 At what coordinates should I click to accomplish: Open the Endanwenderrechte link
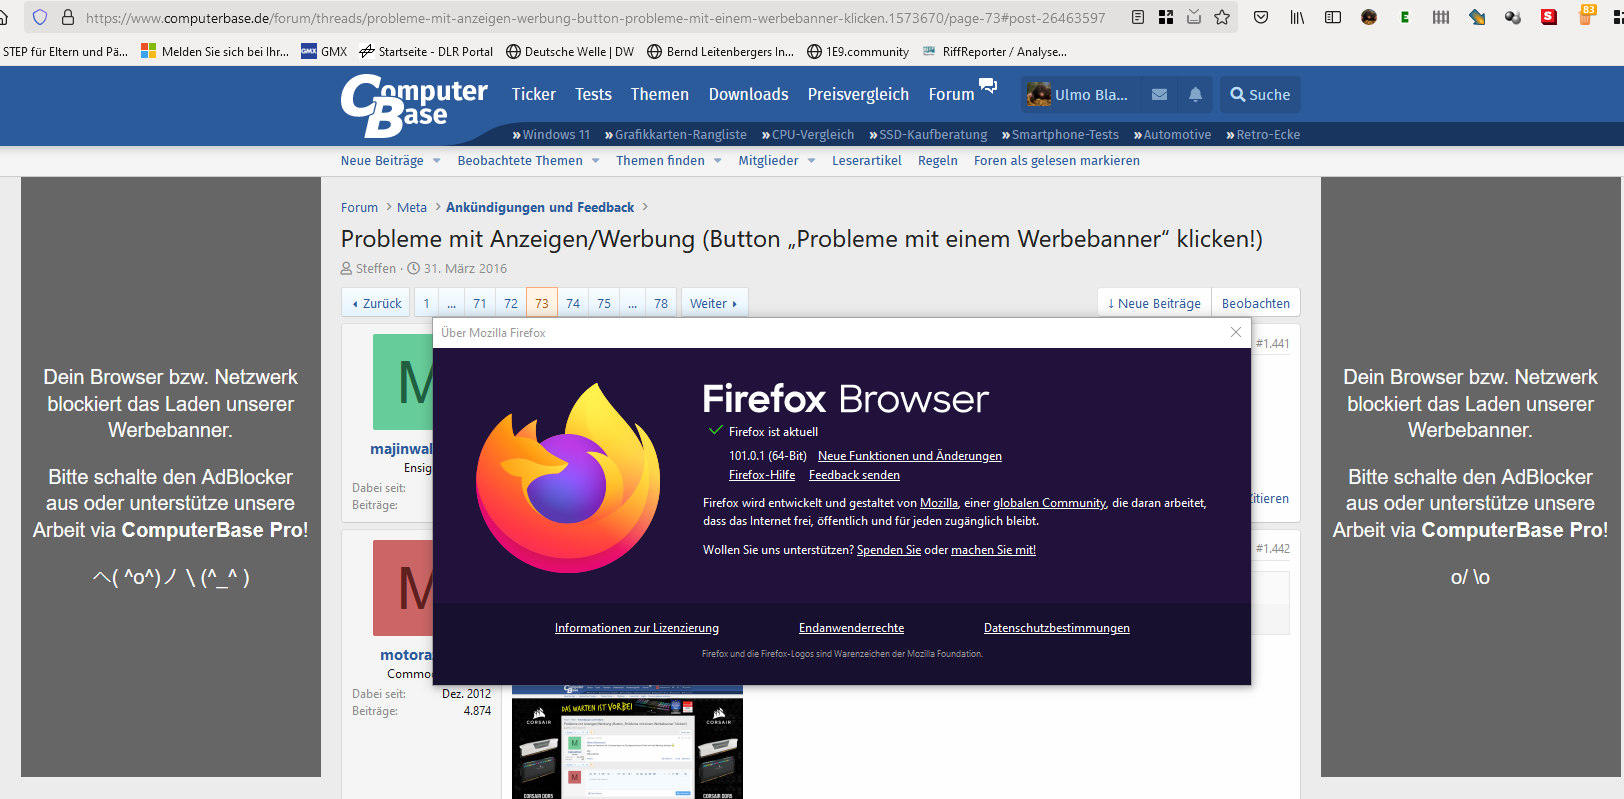[851, 628]
